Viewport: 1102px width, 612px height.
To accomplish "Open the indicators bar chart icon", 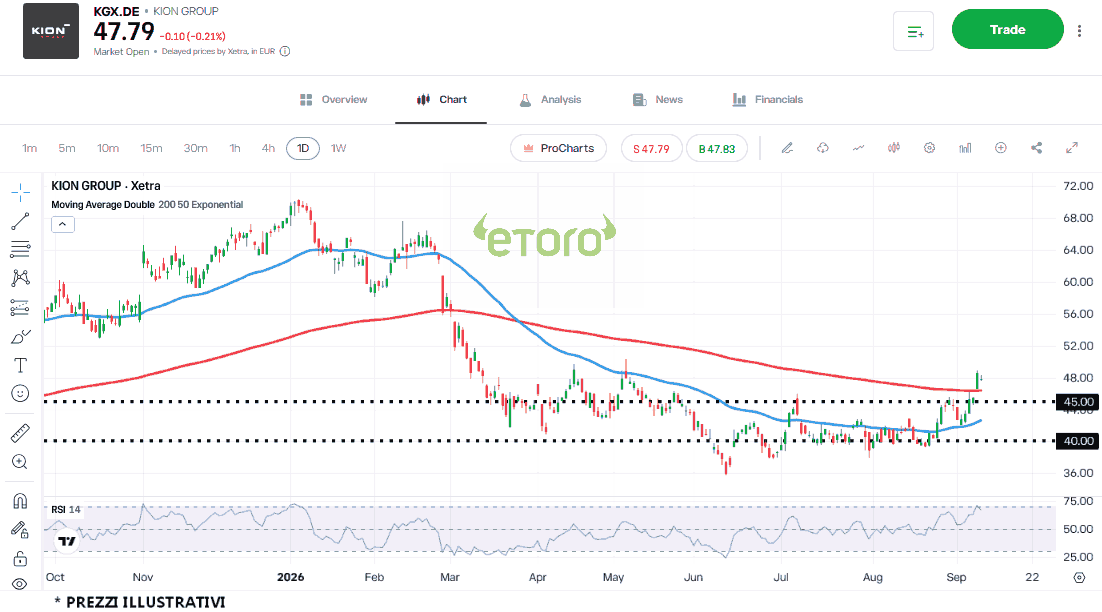I will point(965,148).
